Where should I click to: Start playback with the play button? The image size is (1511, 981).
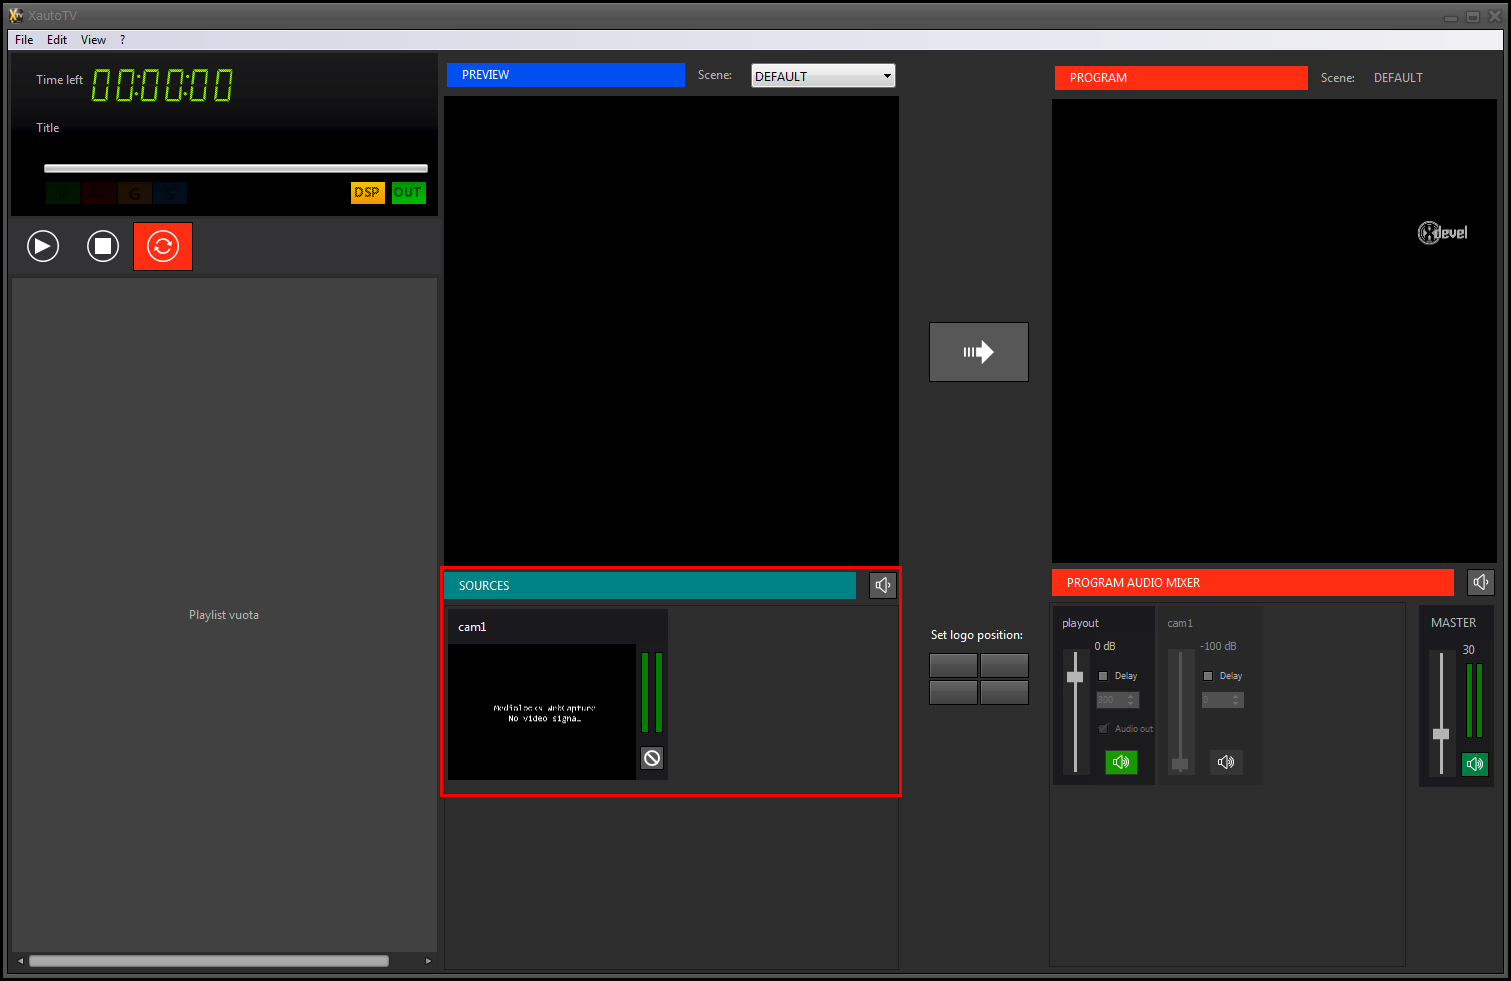point(43,246)
